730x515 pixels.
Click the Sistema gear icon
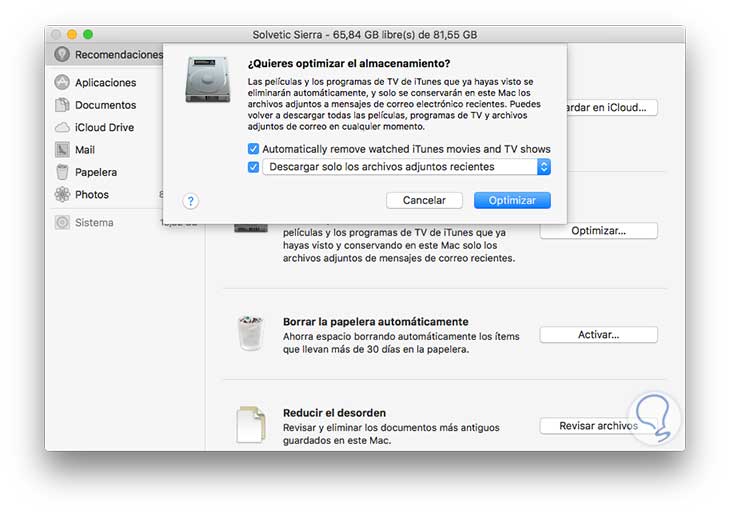(x=62, y=222)
